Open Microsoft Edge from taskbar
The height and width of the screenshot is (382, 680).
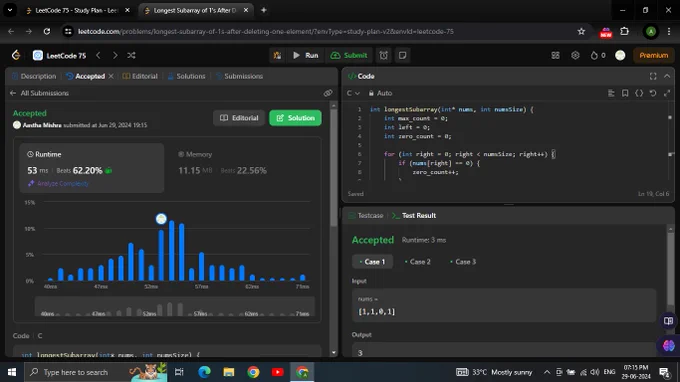[204, 372]
